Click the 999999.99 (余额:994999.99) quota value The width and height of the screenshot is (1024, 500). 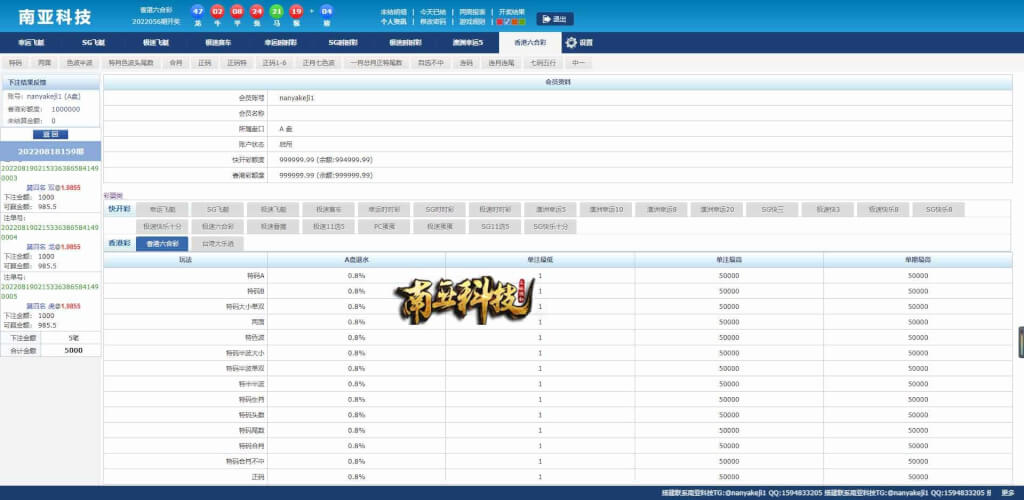coord(326,160)
